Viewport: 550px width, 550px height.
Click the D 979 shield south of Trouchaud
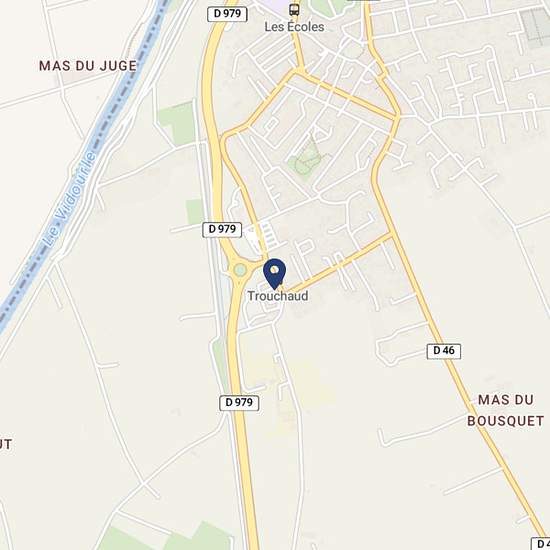click(239, 403)
